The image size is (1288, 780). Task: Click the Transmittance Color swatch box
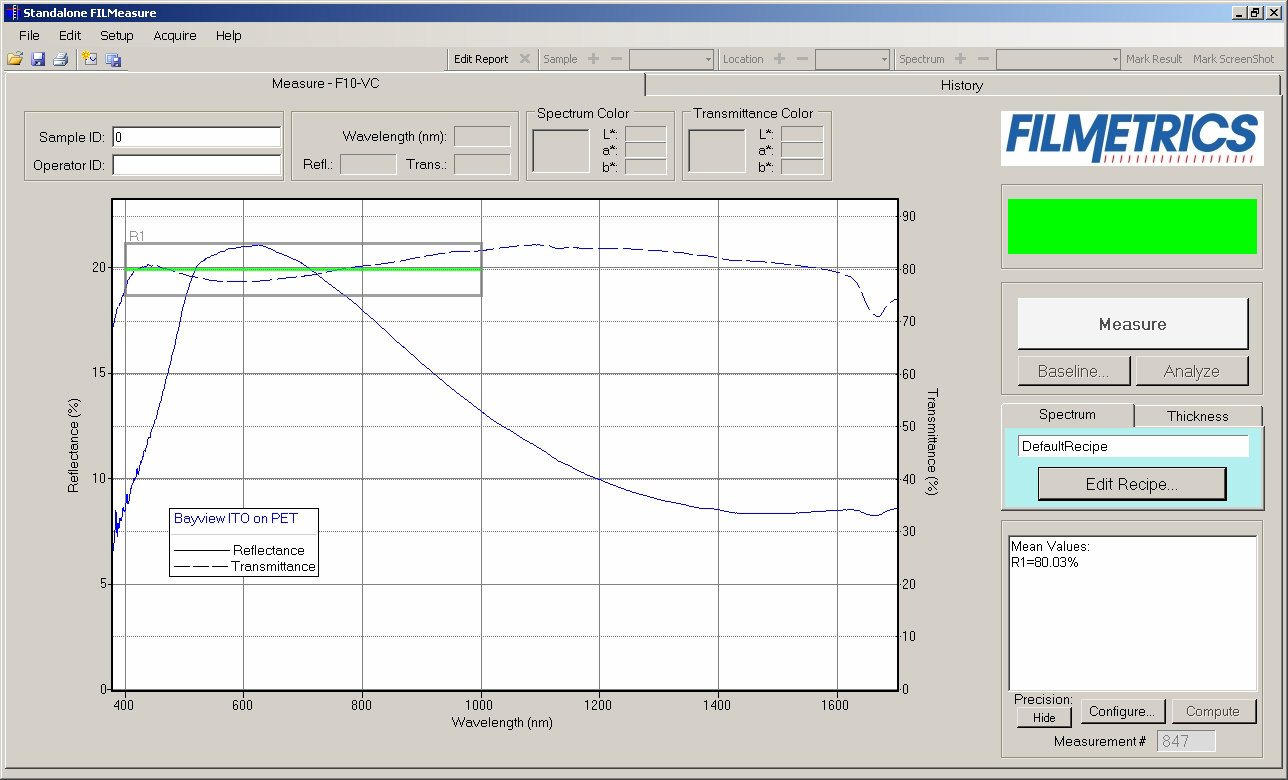[x=717, y=151]
